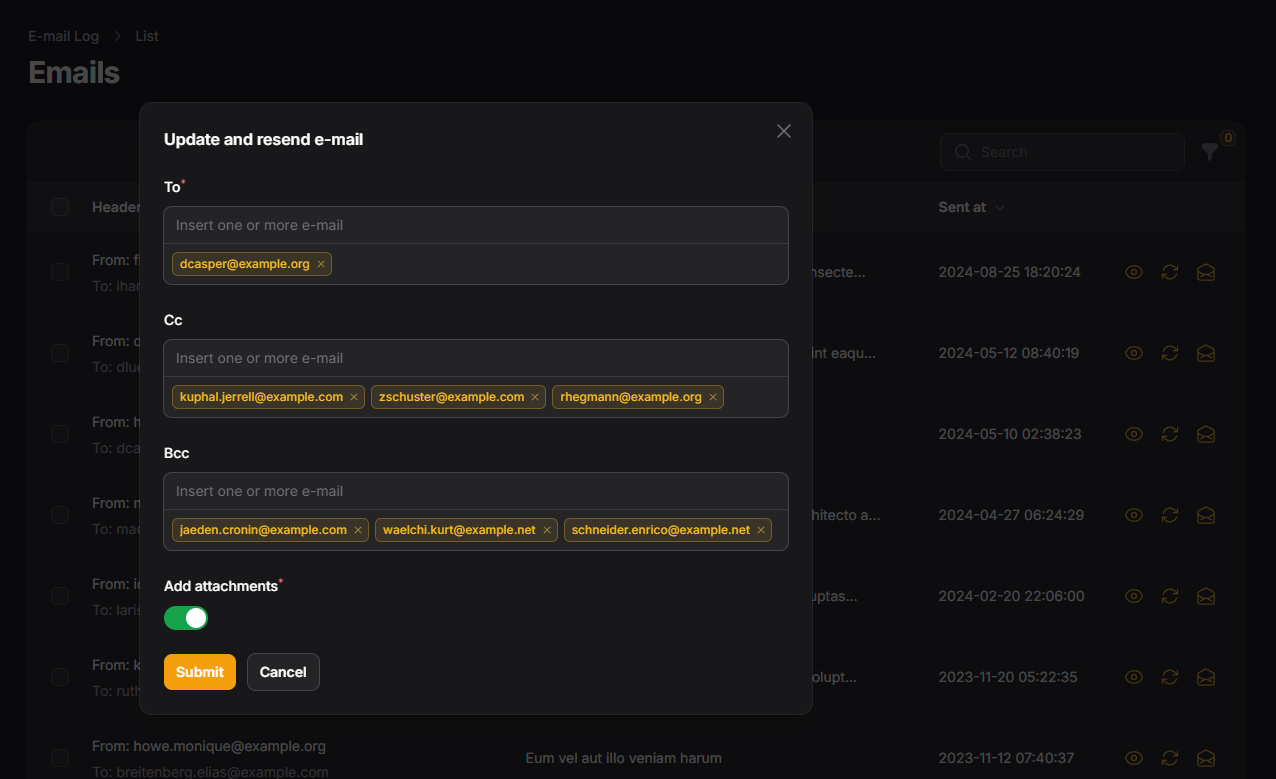Click the Cancel button
Screen dimensions: 1276x779
(283, 672)
